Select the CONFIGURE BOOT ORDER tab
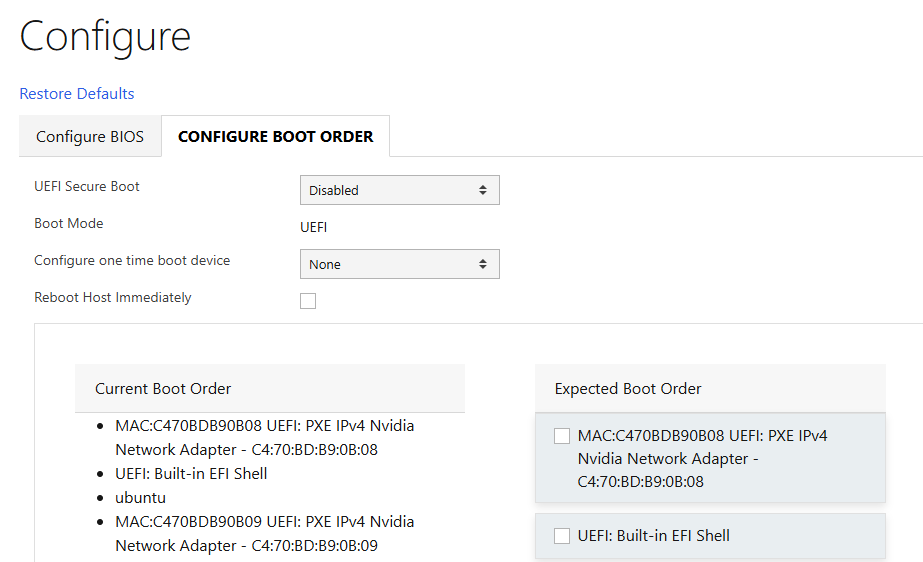 [275, 137]
